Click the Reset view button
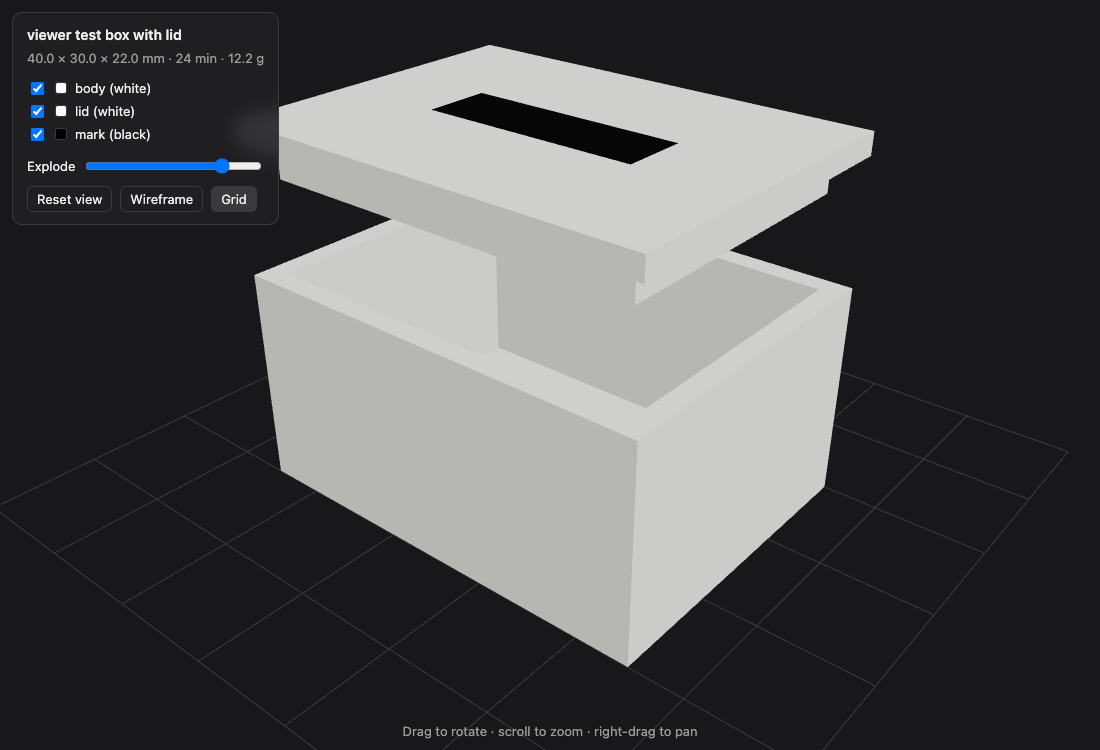The image size is (1100, 750). click(x=69, y=199)
